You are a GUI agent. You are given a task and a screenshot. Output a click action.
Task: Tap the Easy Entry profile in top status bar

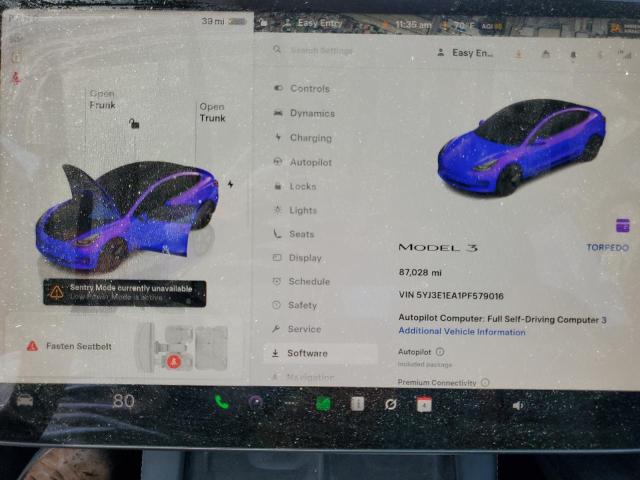(x=313, y=23)
